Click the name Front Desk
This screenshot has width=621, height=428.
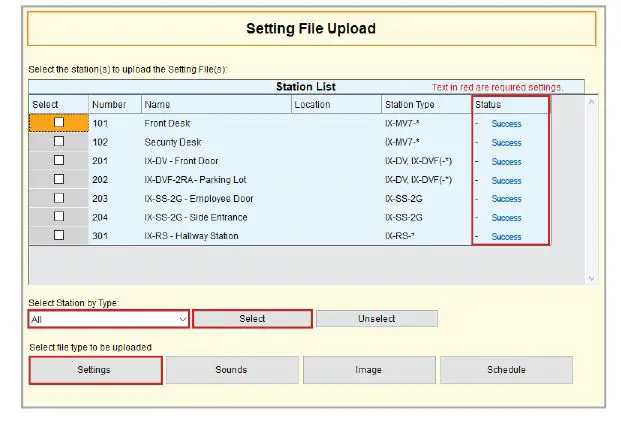point(167,124)
